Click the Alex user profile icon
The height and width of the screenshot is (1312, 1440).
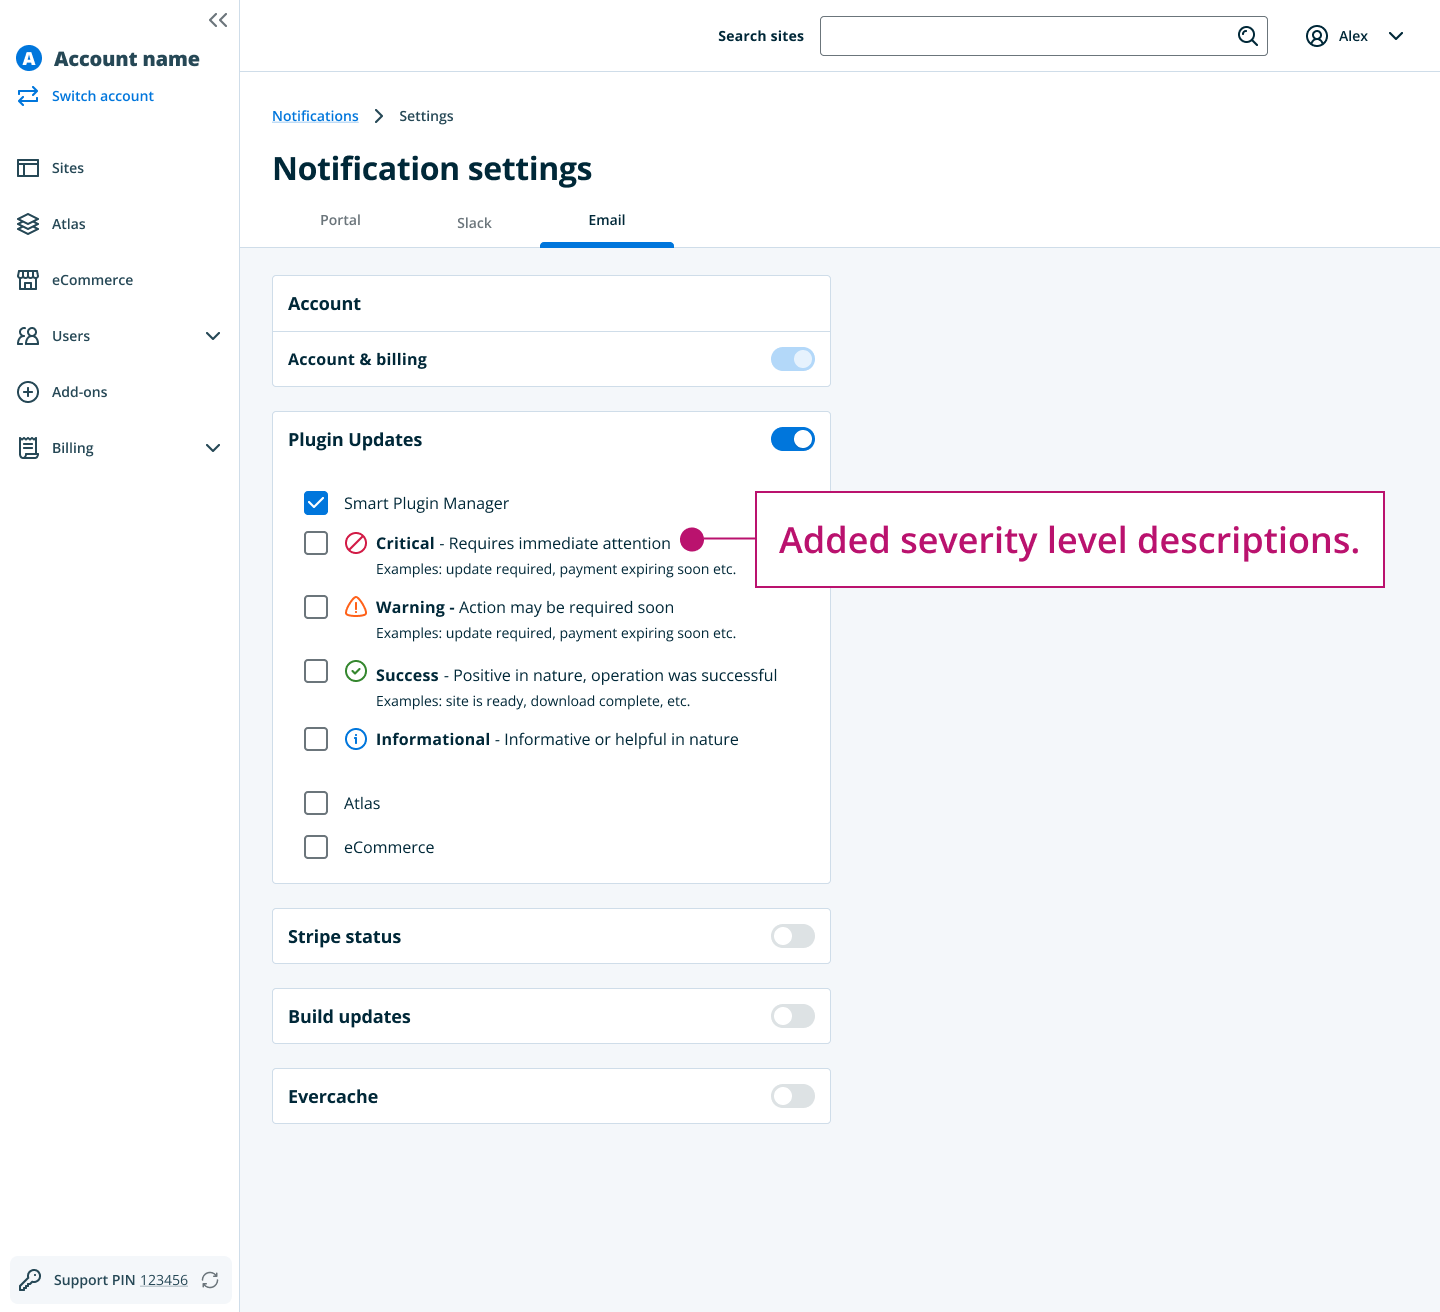pos(1317,36)
